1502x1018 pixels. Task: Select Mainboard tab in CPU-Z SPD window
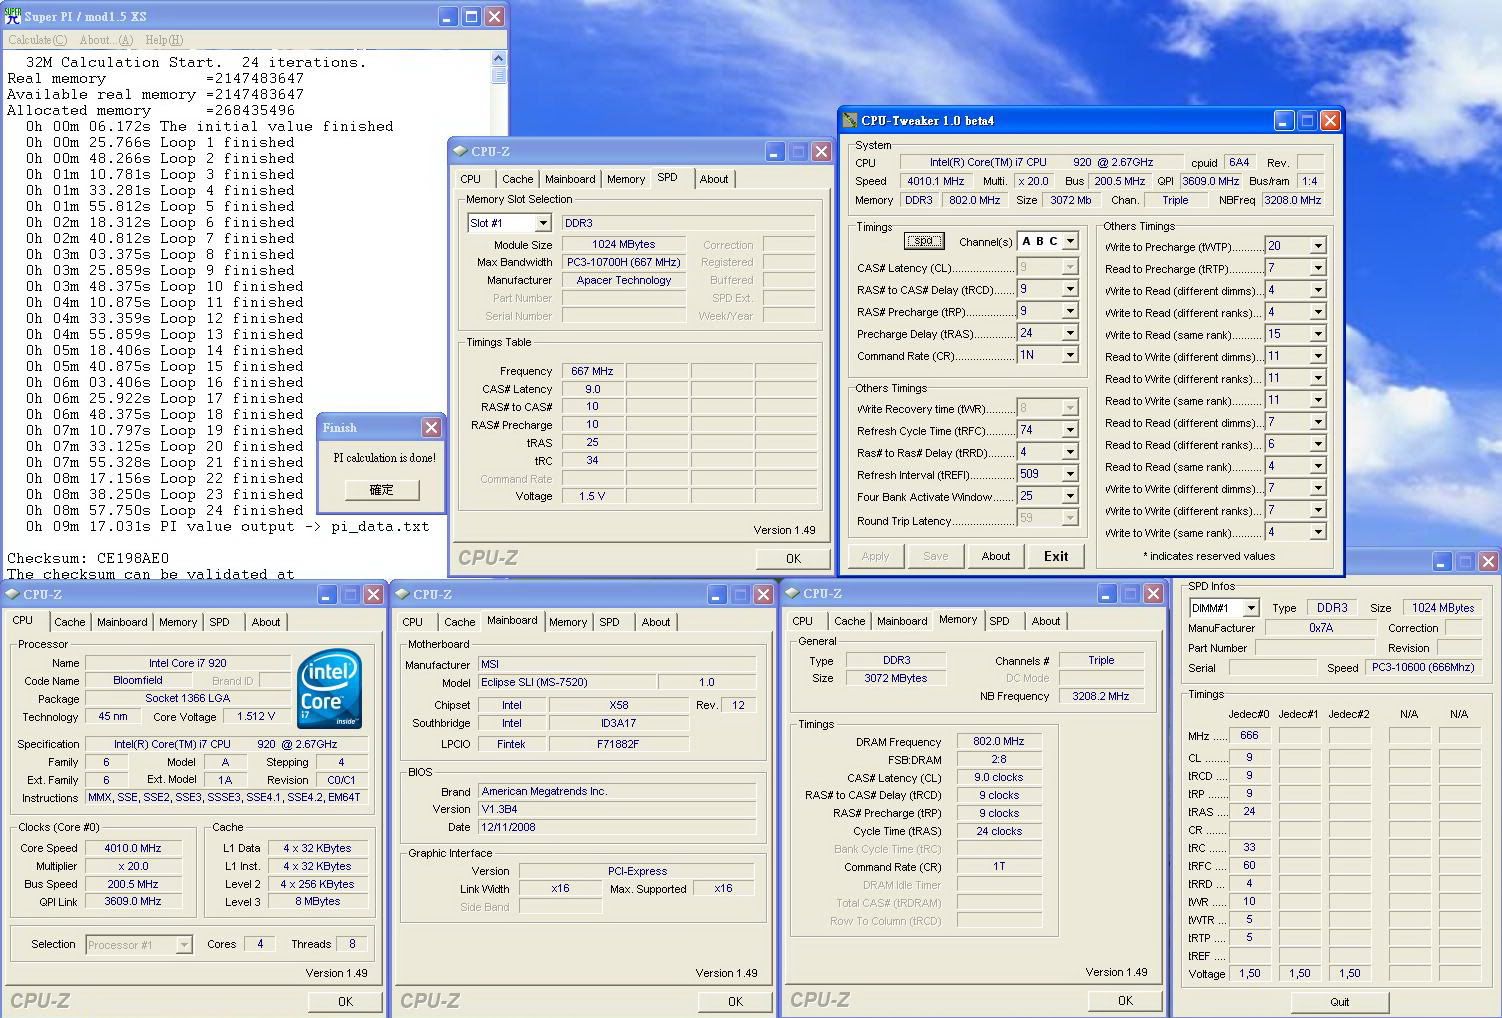click(x=570, y=179)
